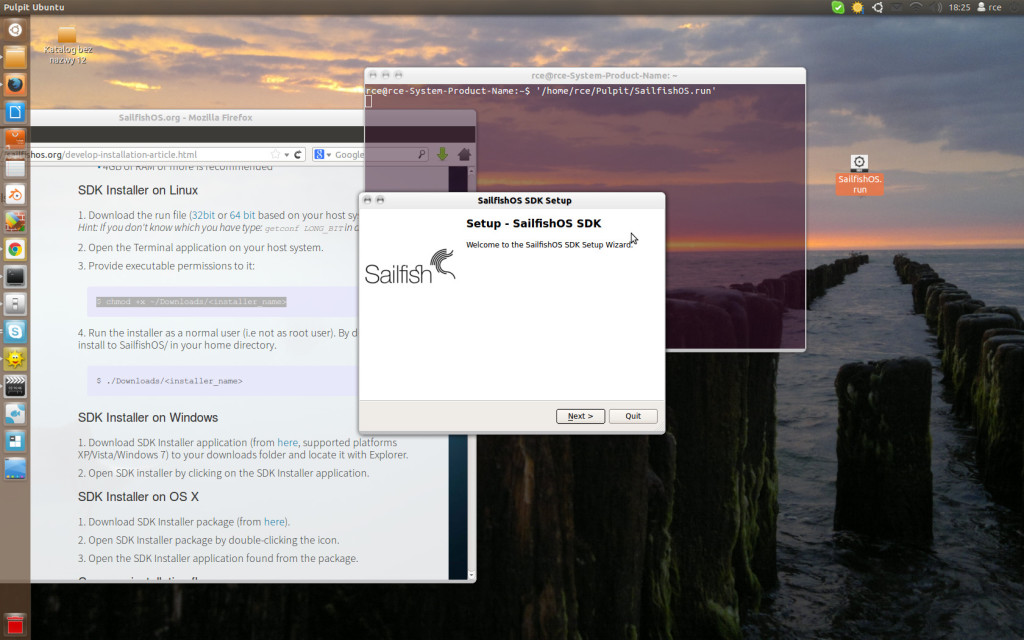
Task: Open Skype from the launcher
Action: [15, 331]
